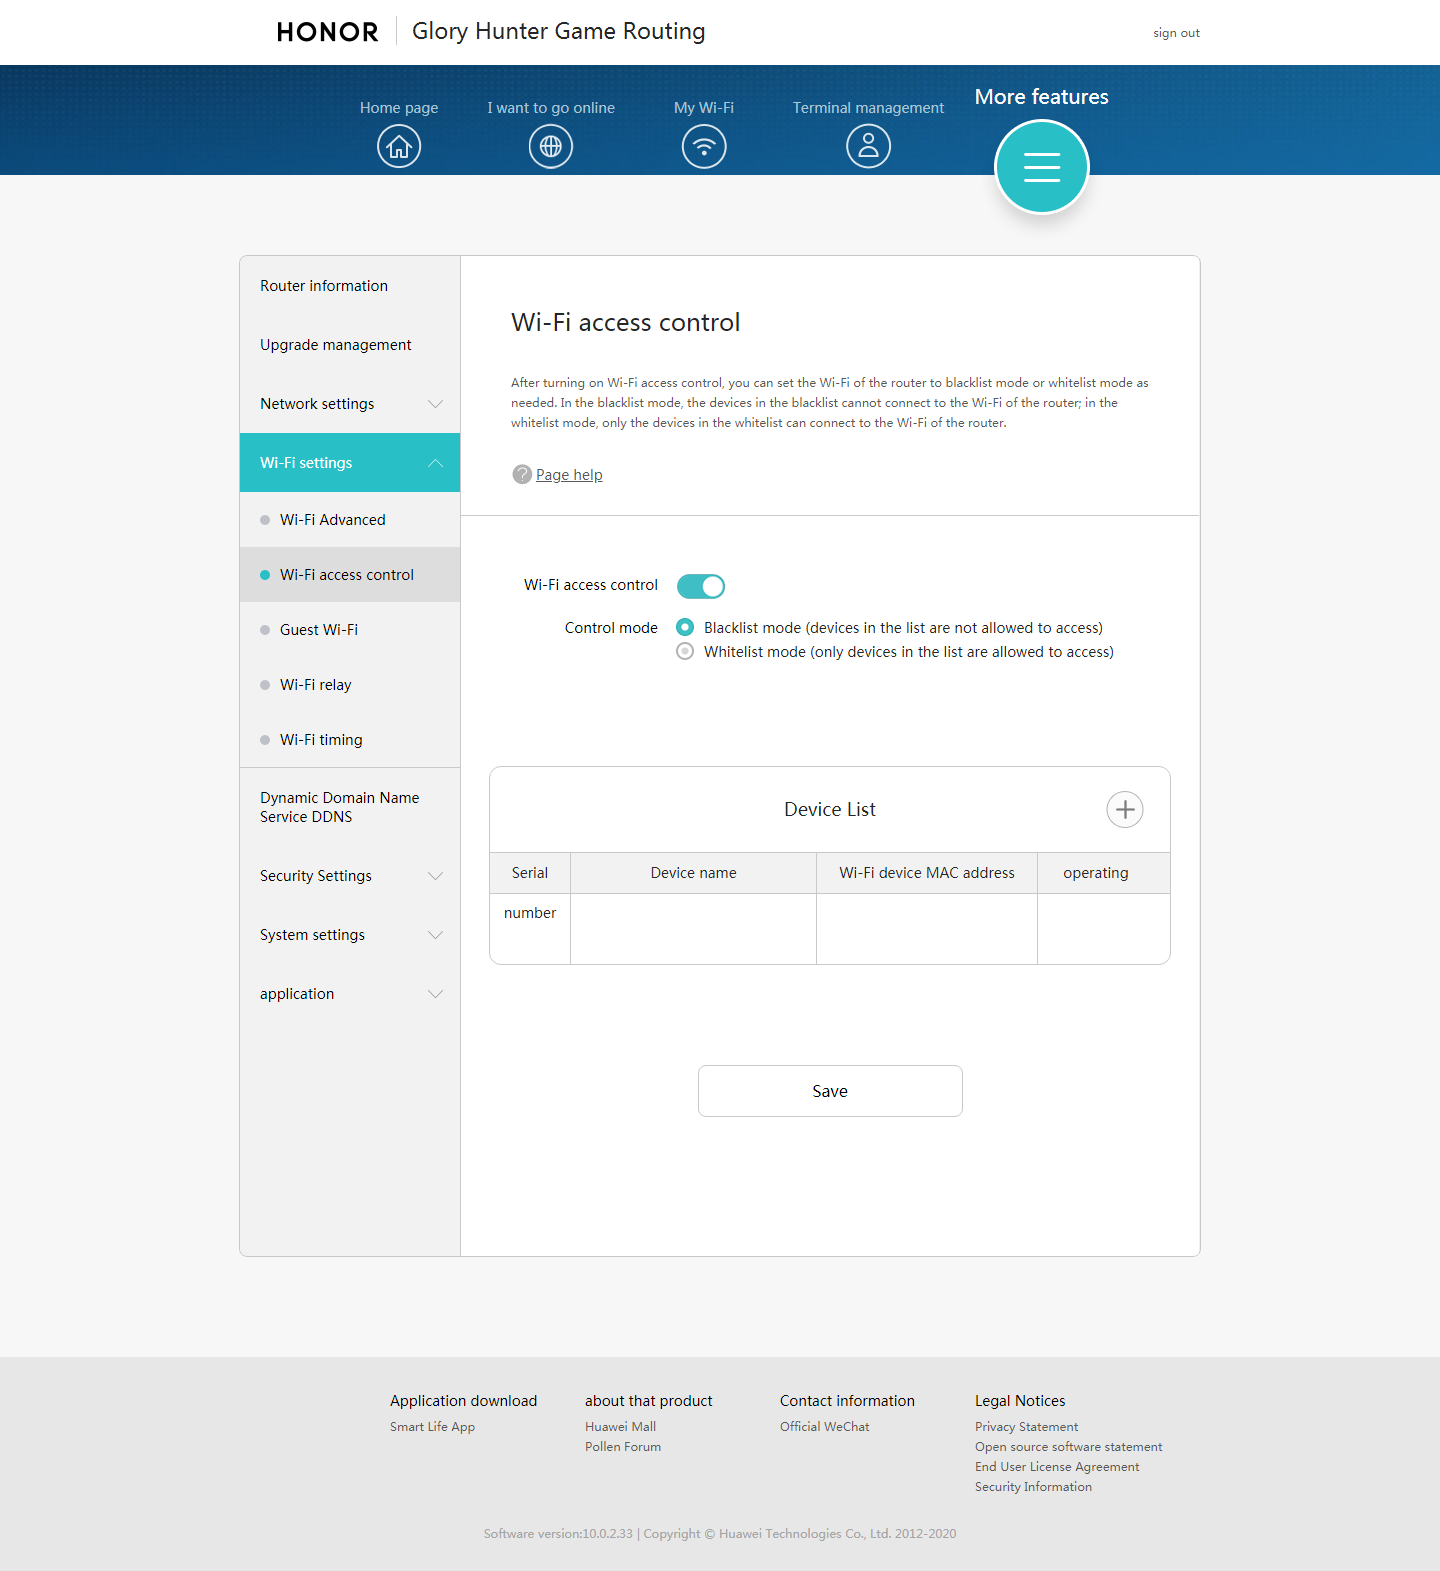Expand the System settings chevron
The width and height of the screenshot is (1440, 1571).
coord(435,935)
